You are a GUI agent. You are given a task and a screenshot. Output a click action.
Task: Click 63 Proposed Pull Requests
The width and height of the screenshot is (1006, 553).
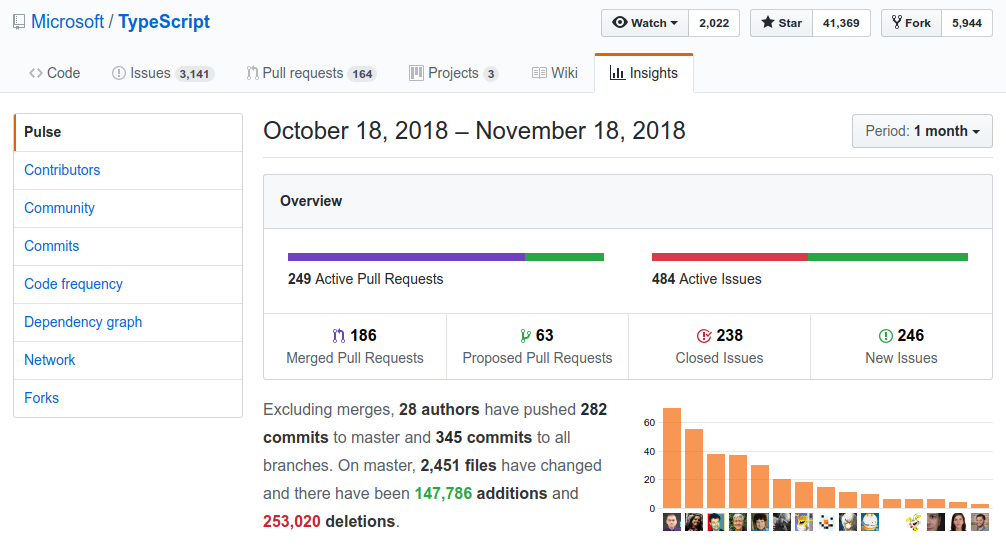pyautogui.click(x=537, y=346)
